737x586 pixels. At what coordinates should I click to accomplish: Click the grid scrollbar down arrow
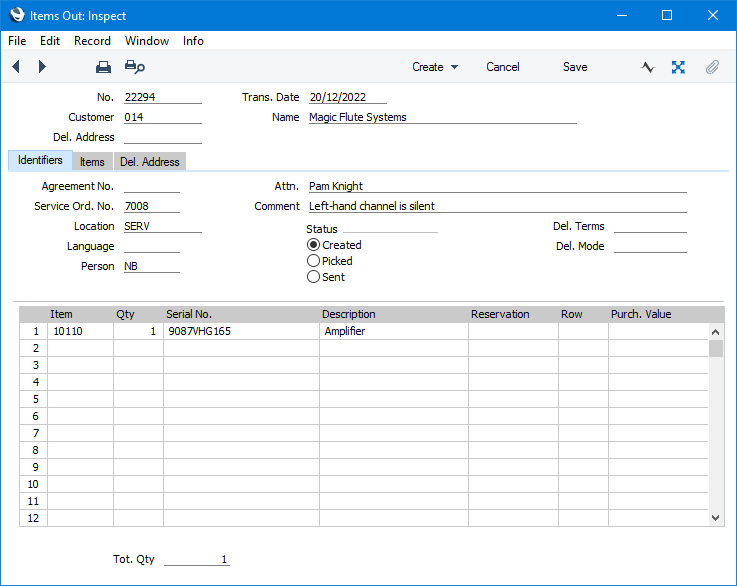pyautogui.click(x=716, y=518)
